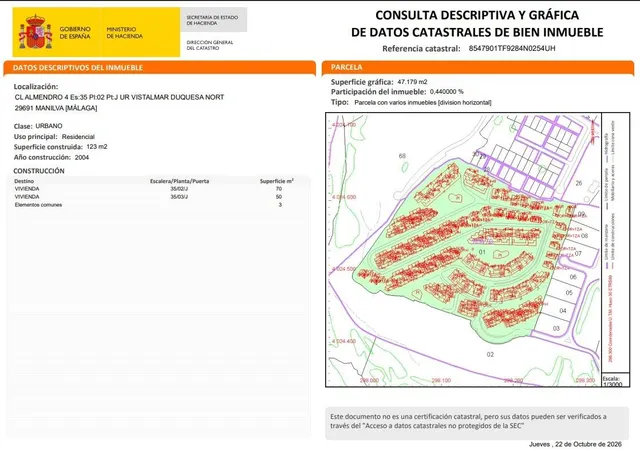Click the surface value '70' in table

(279, 189)
